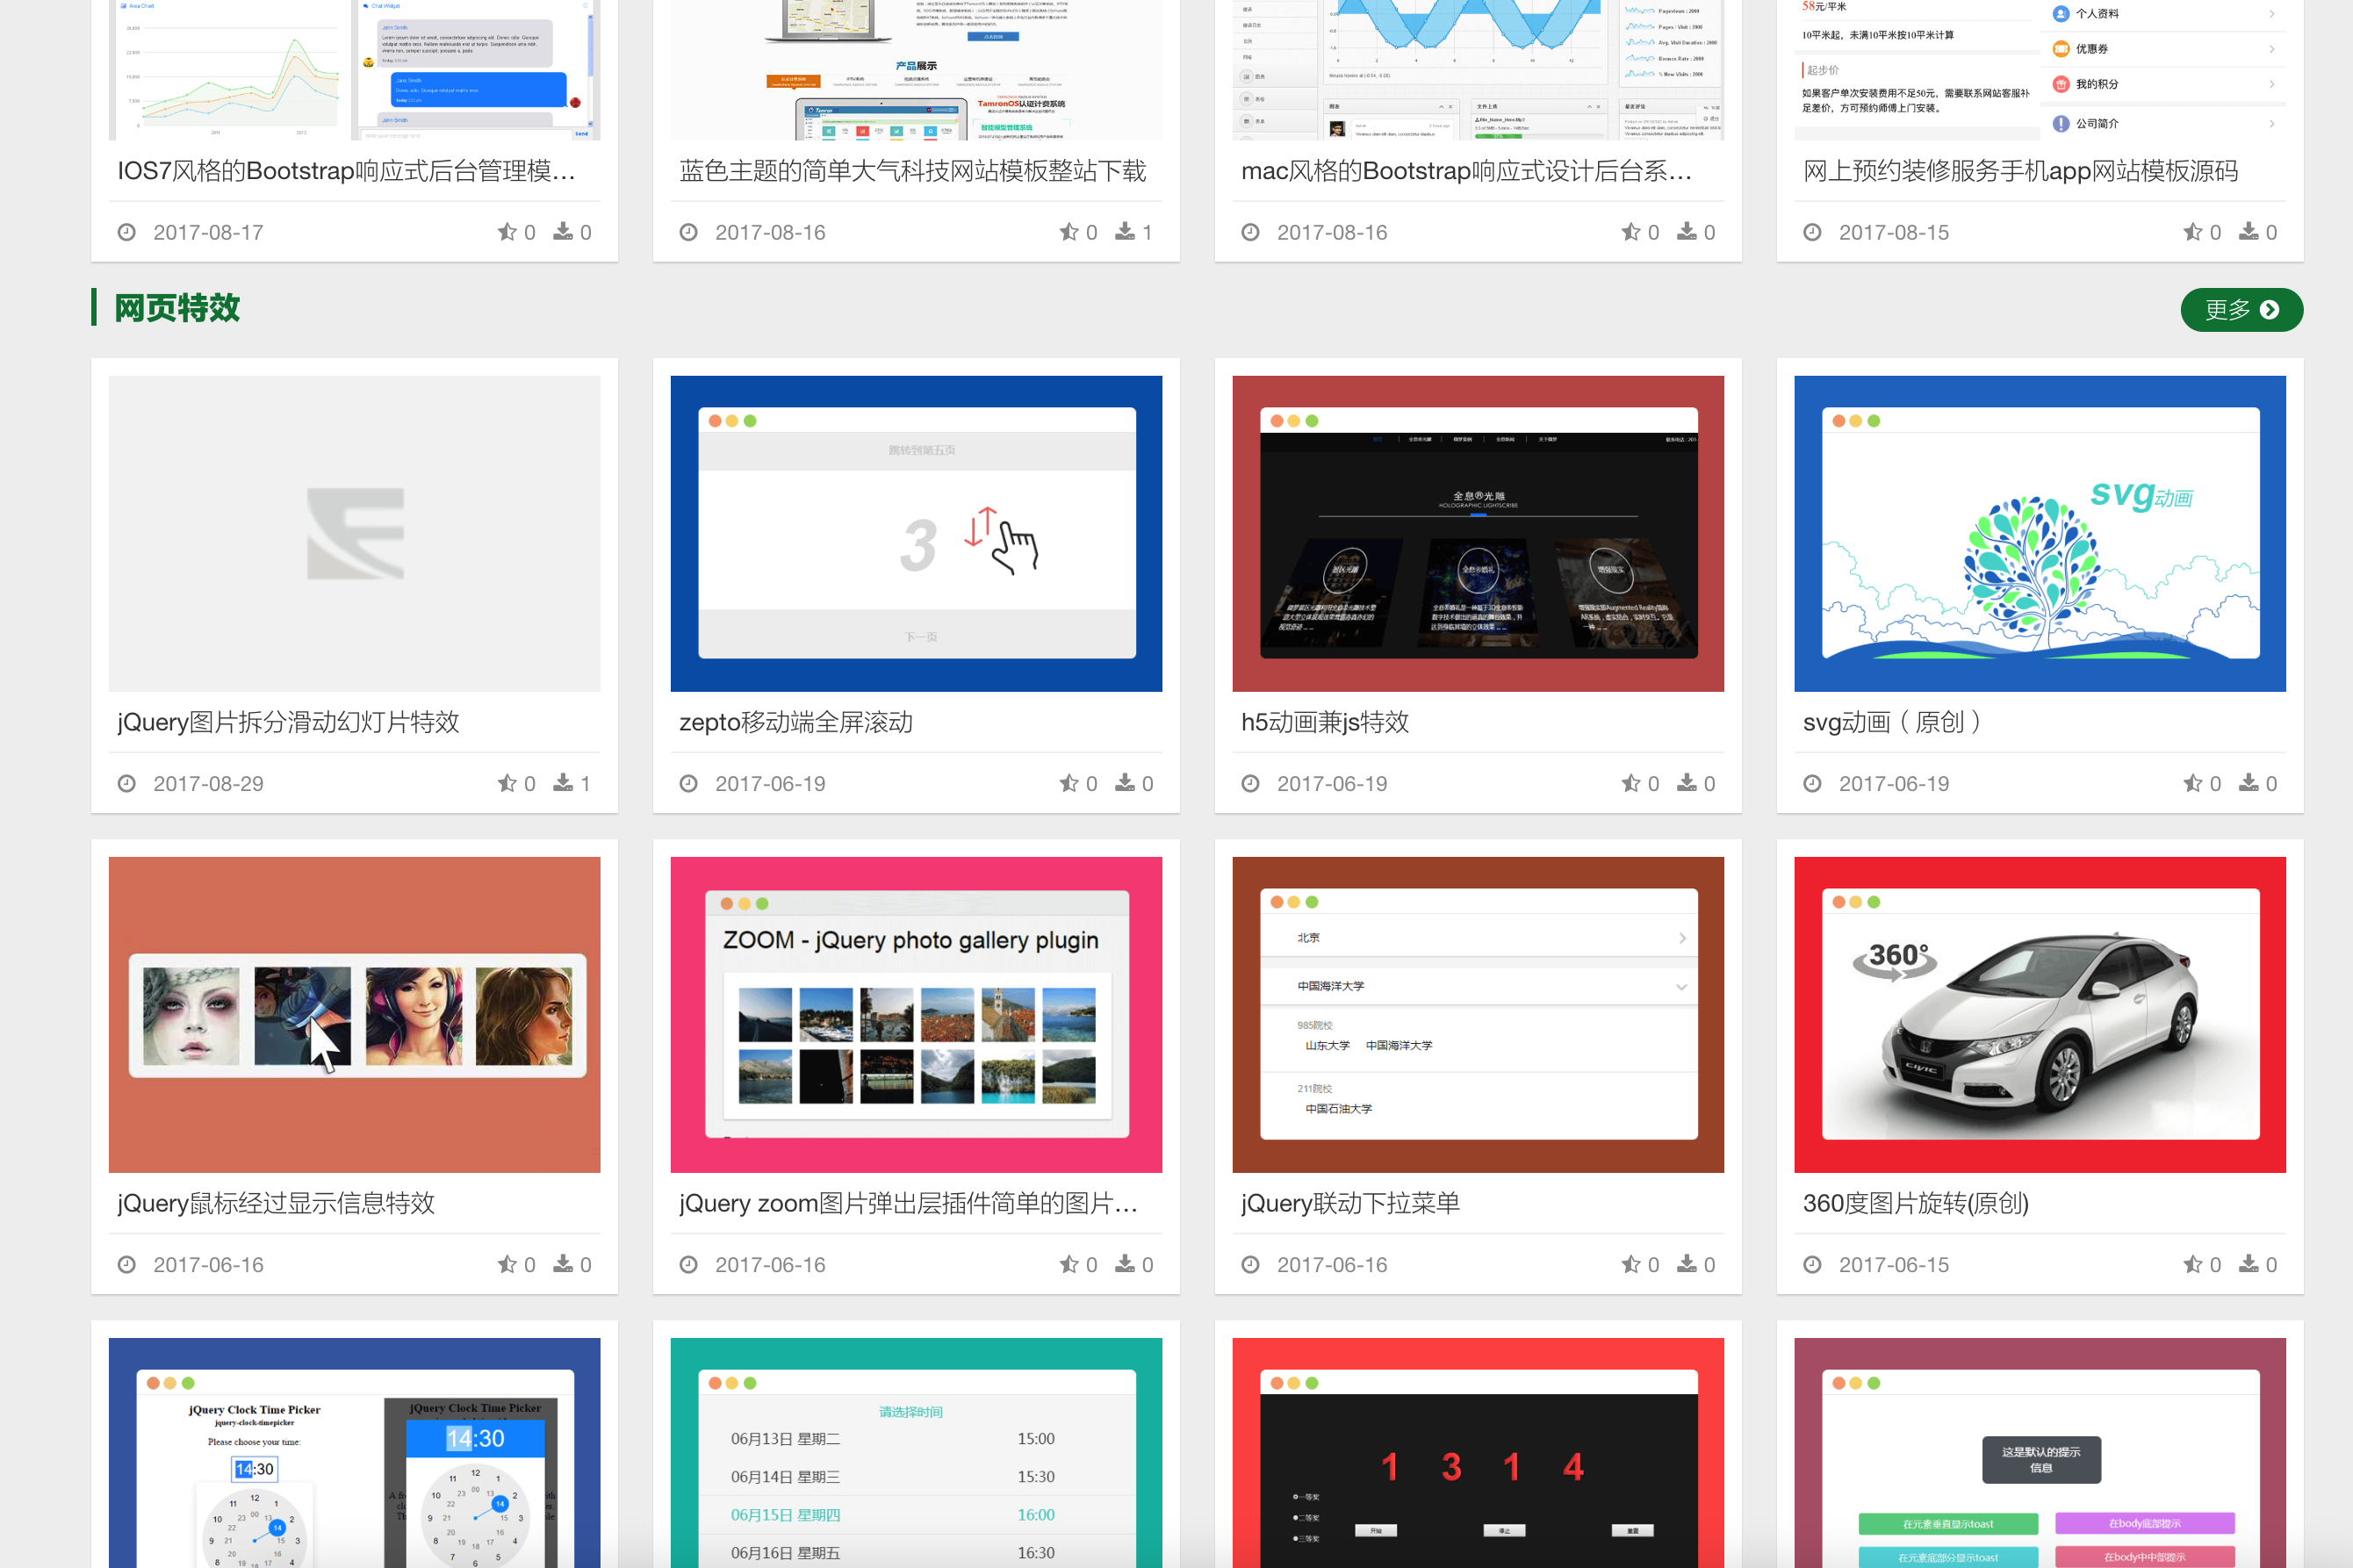The height and width of the screenshot is (1568, 2353).
Task: Click star icon on svg动画（原创）card
Action: pyautogui.click(x=2193, y=783)
